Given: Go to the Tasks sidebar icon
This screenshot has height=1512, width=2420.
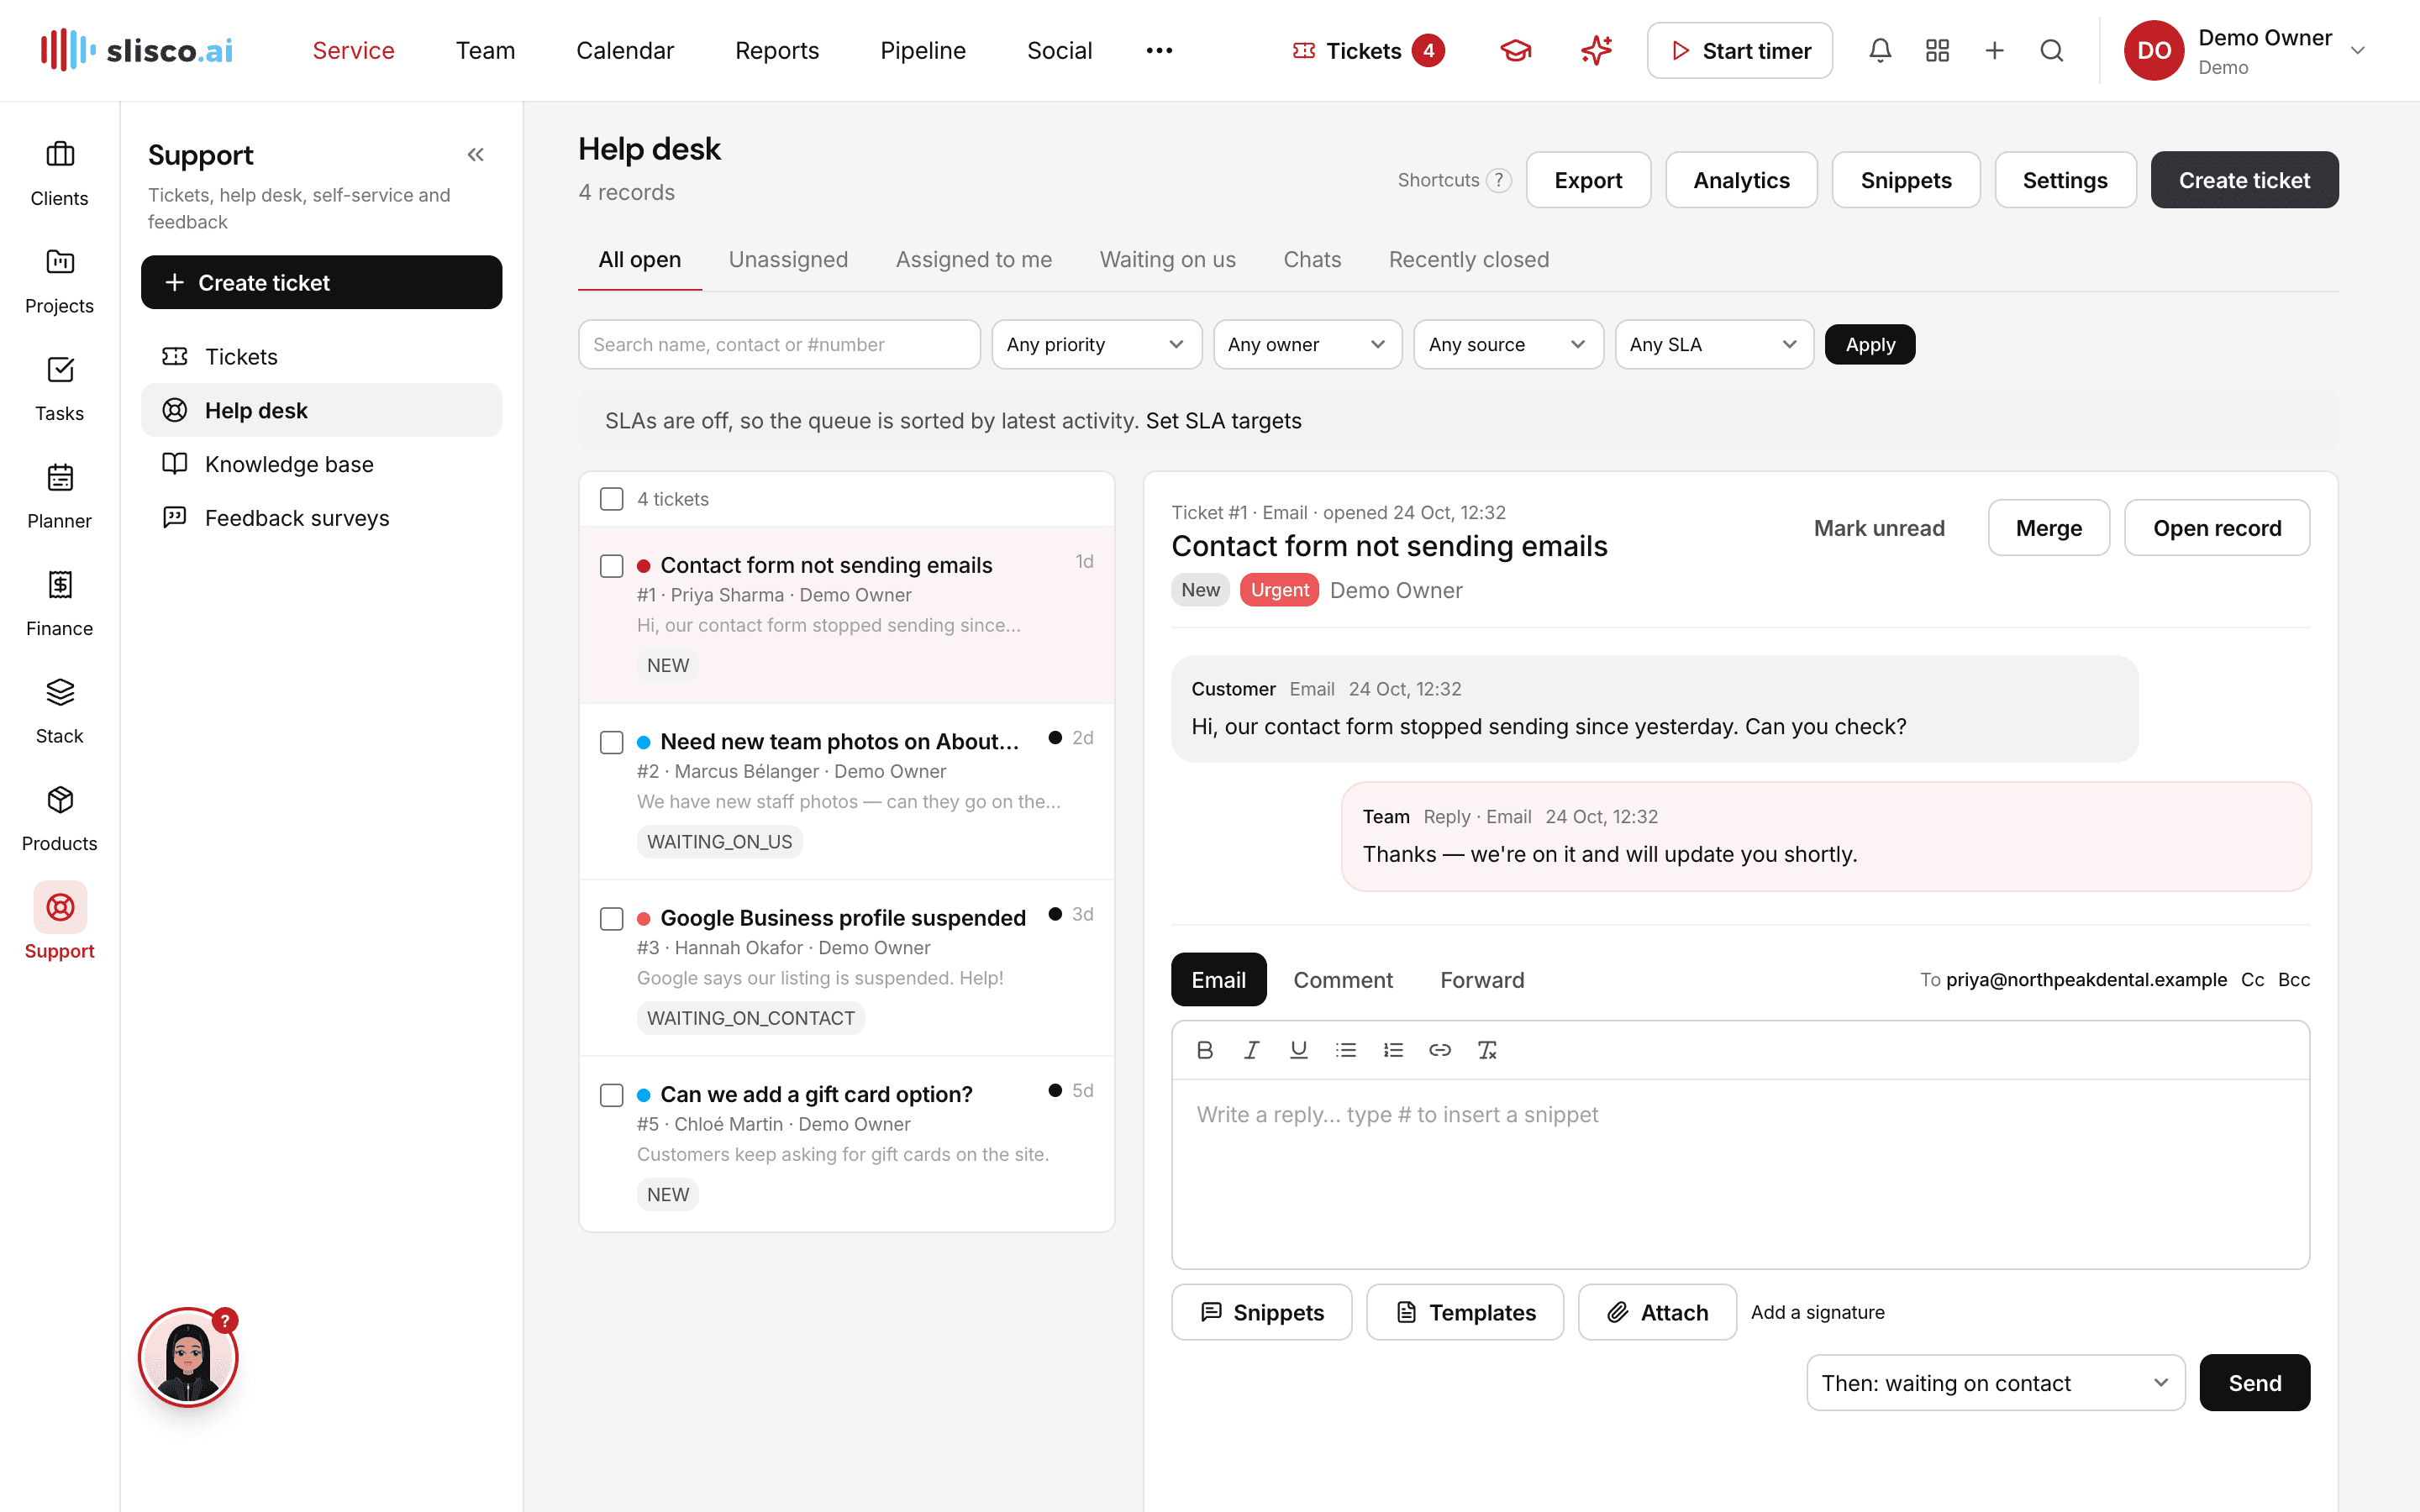Looking at the screenshot, I should click(x=60, y=389).
